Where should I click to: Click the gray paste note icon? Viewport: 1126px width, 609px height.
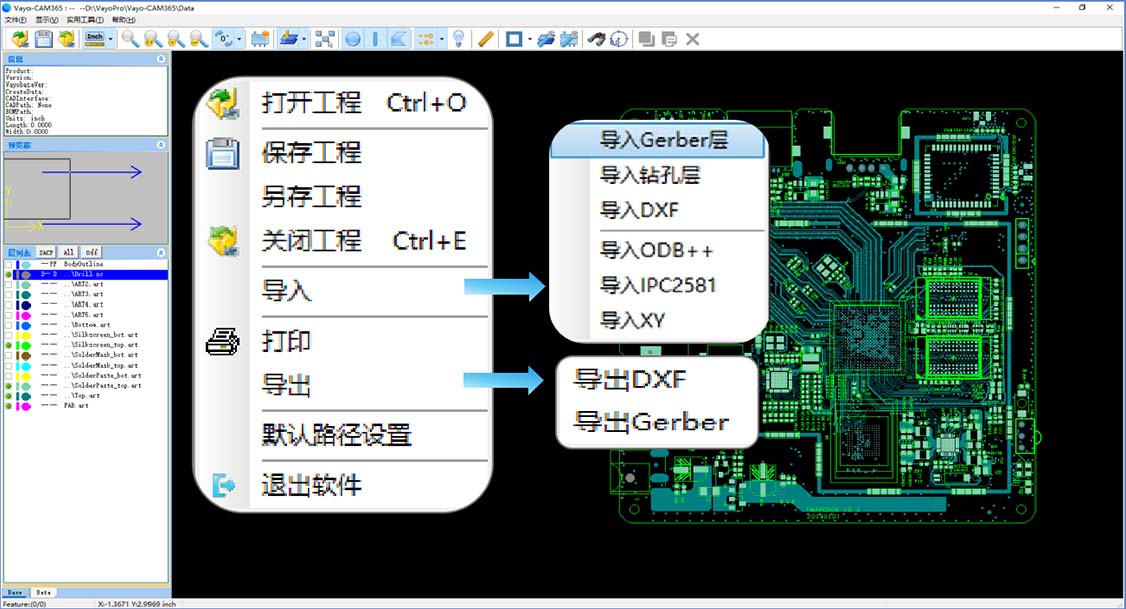(x=669, y=39)
